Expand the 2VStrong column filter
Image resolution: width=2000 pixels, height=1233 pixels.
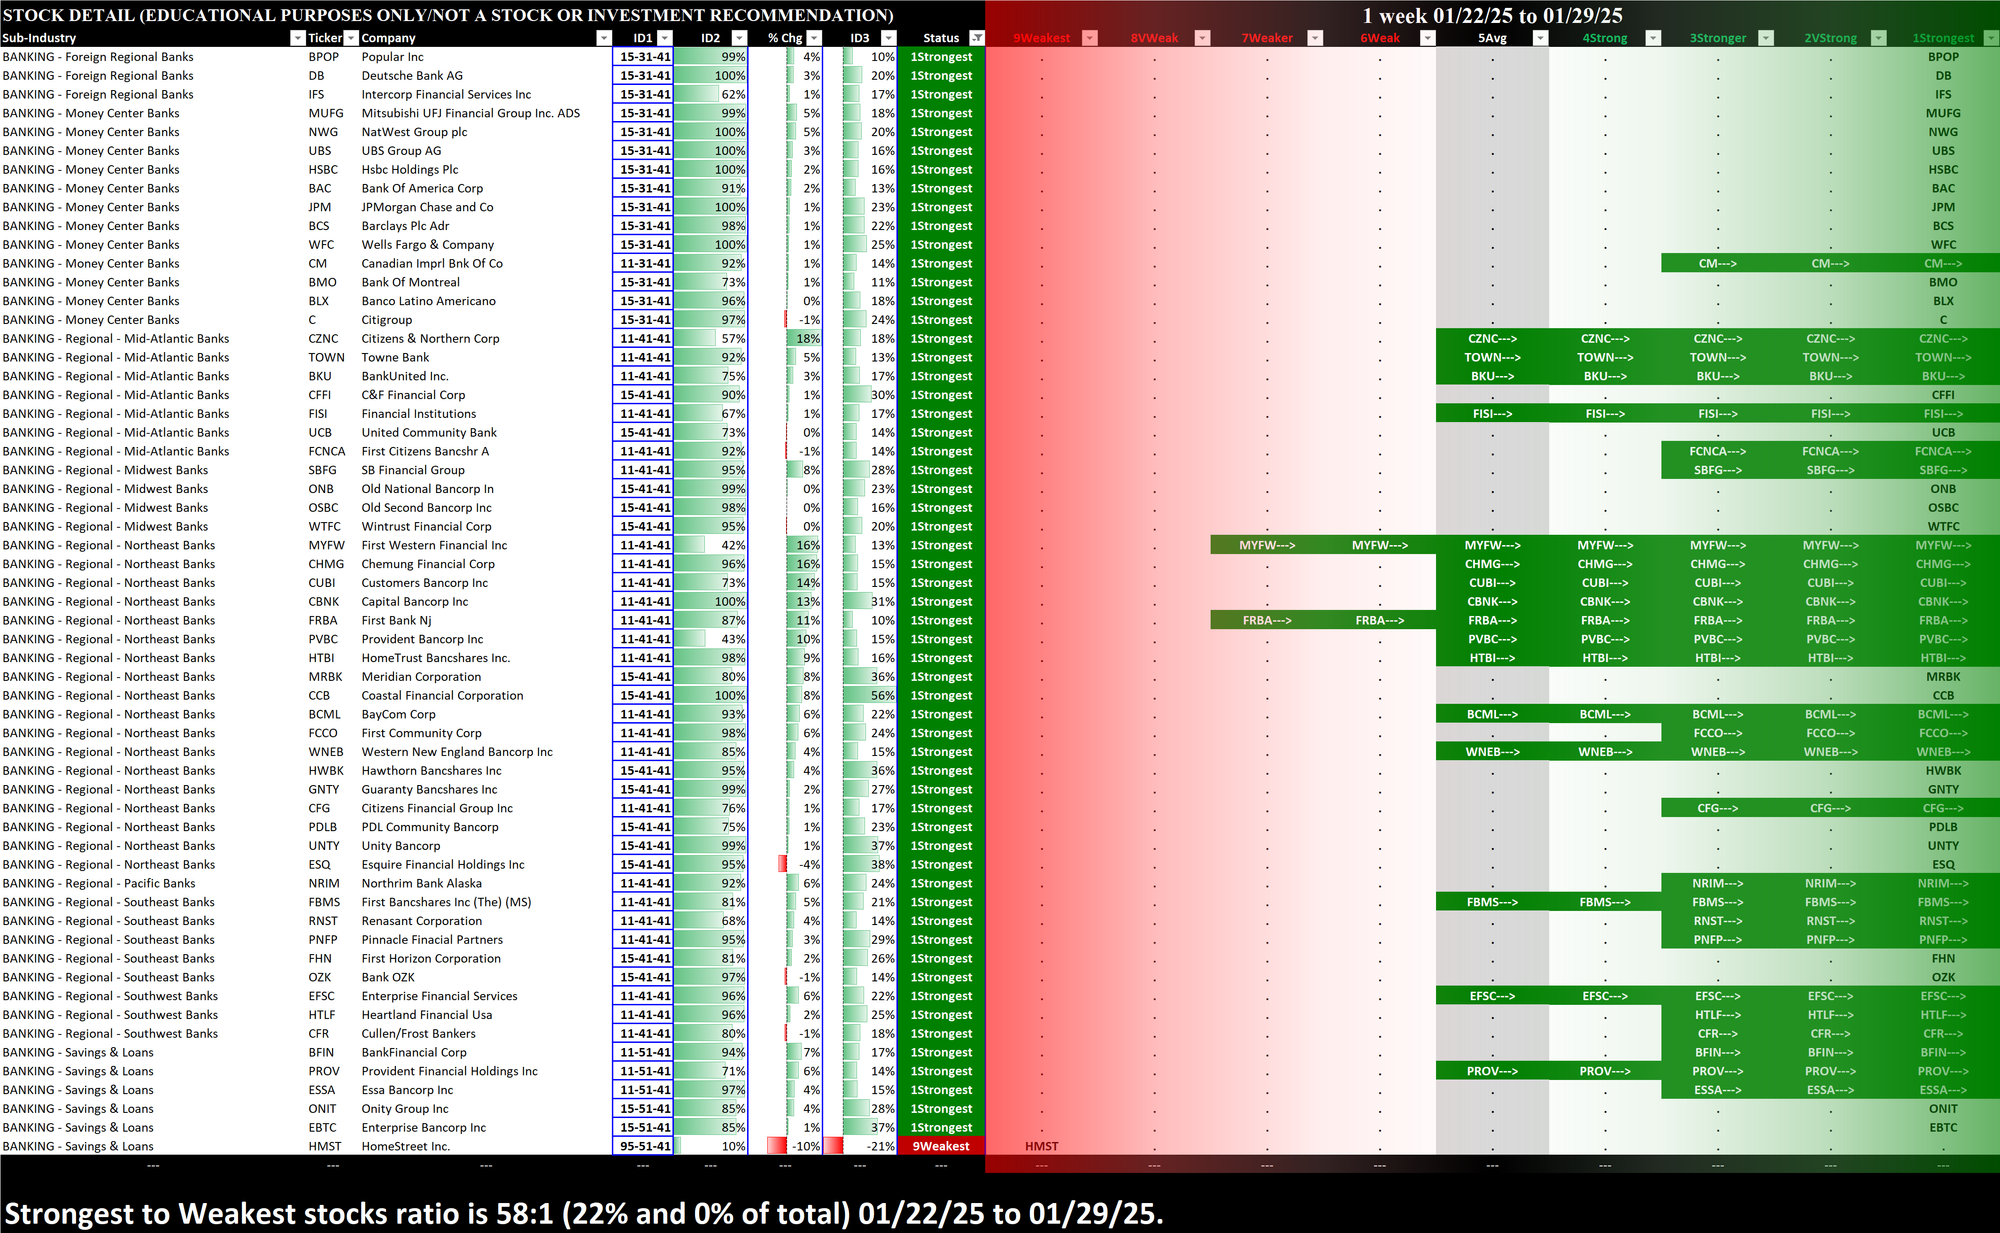tap(1878, 38)
